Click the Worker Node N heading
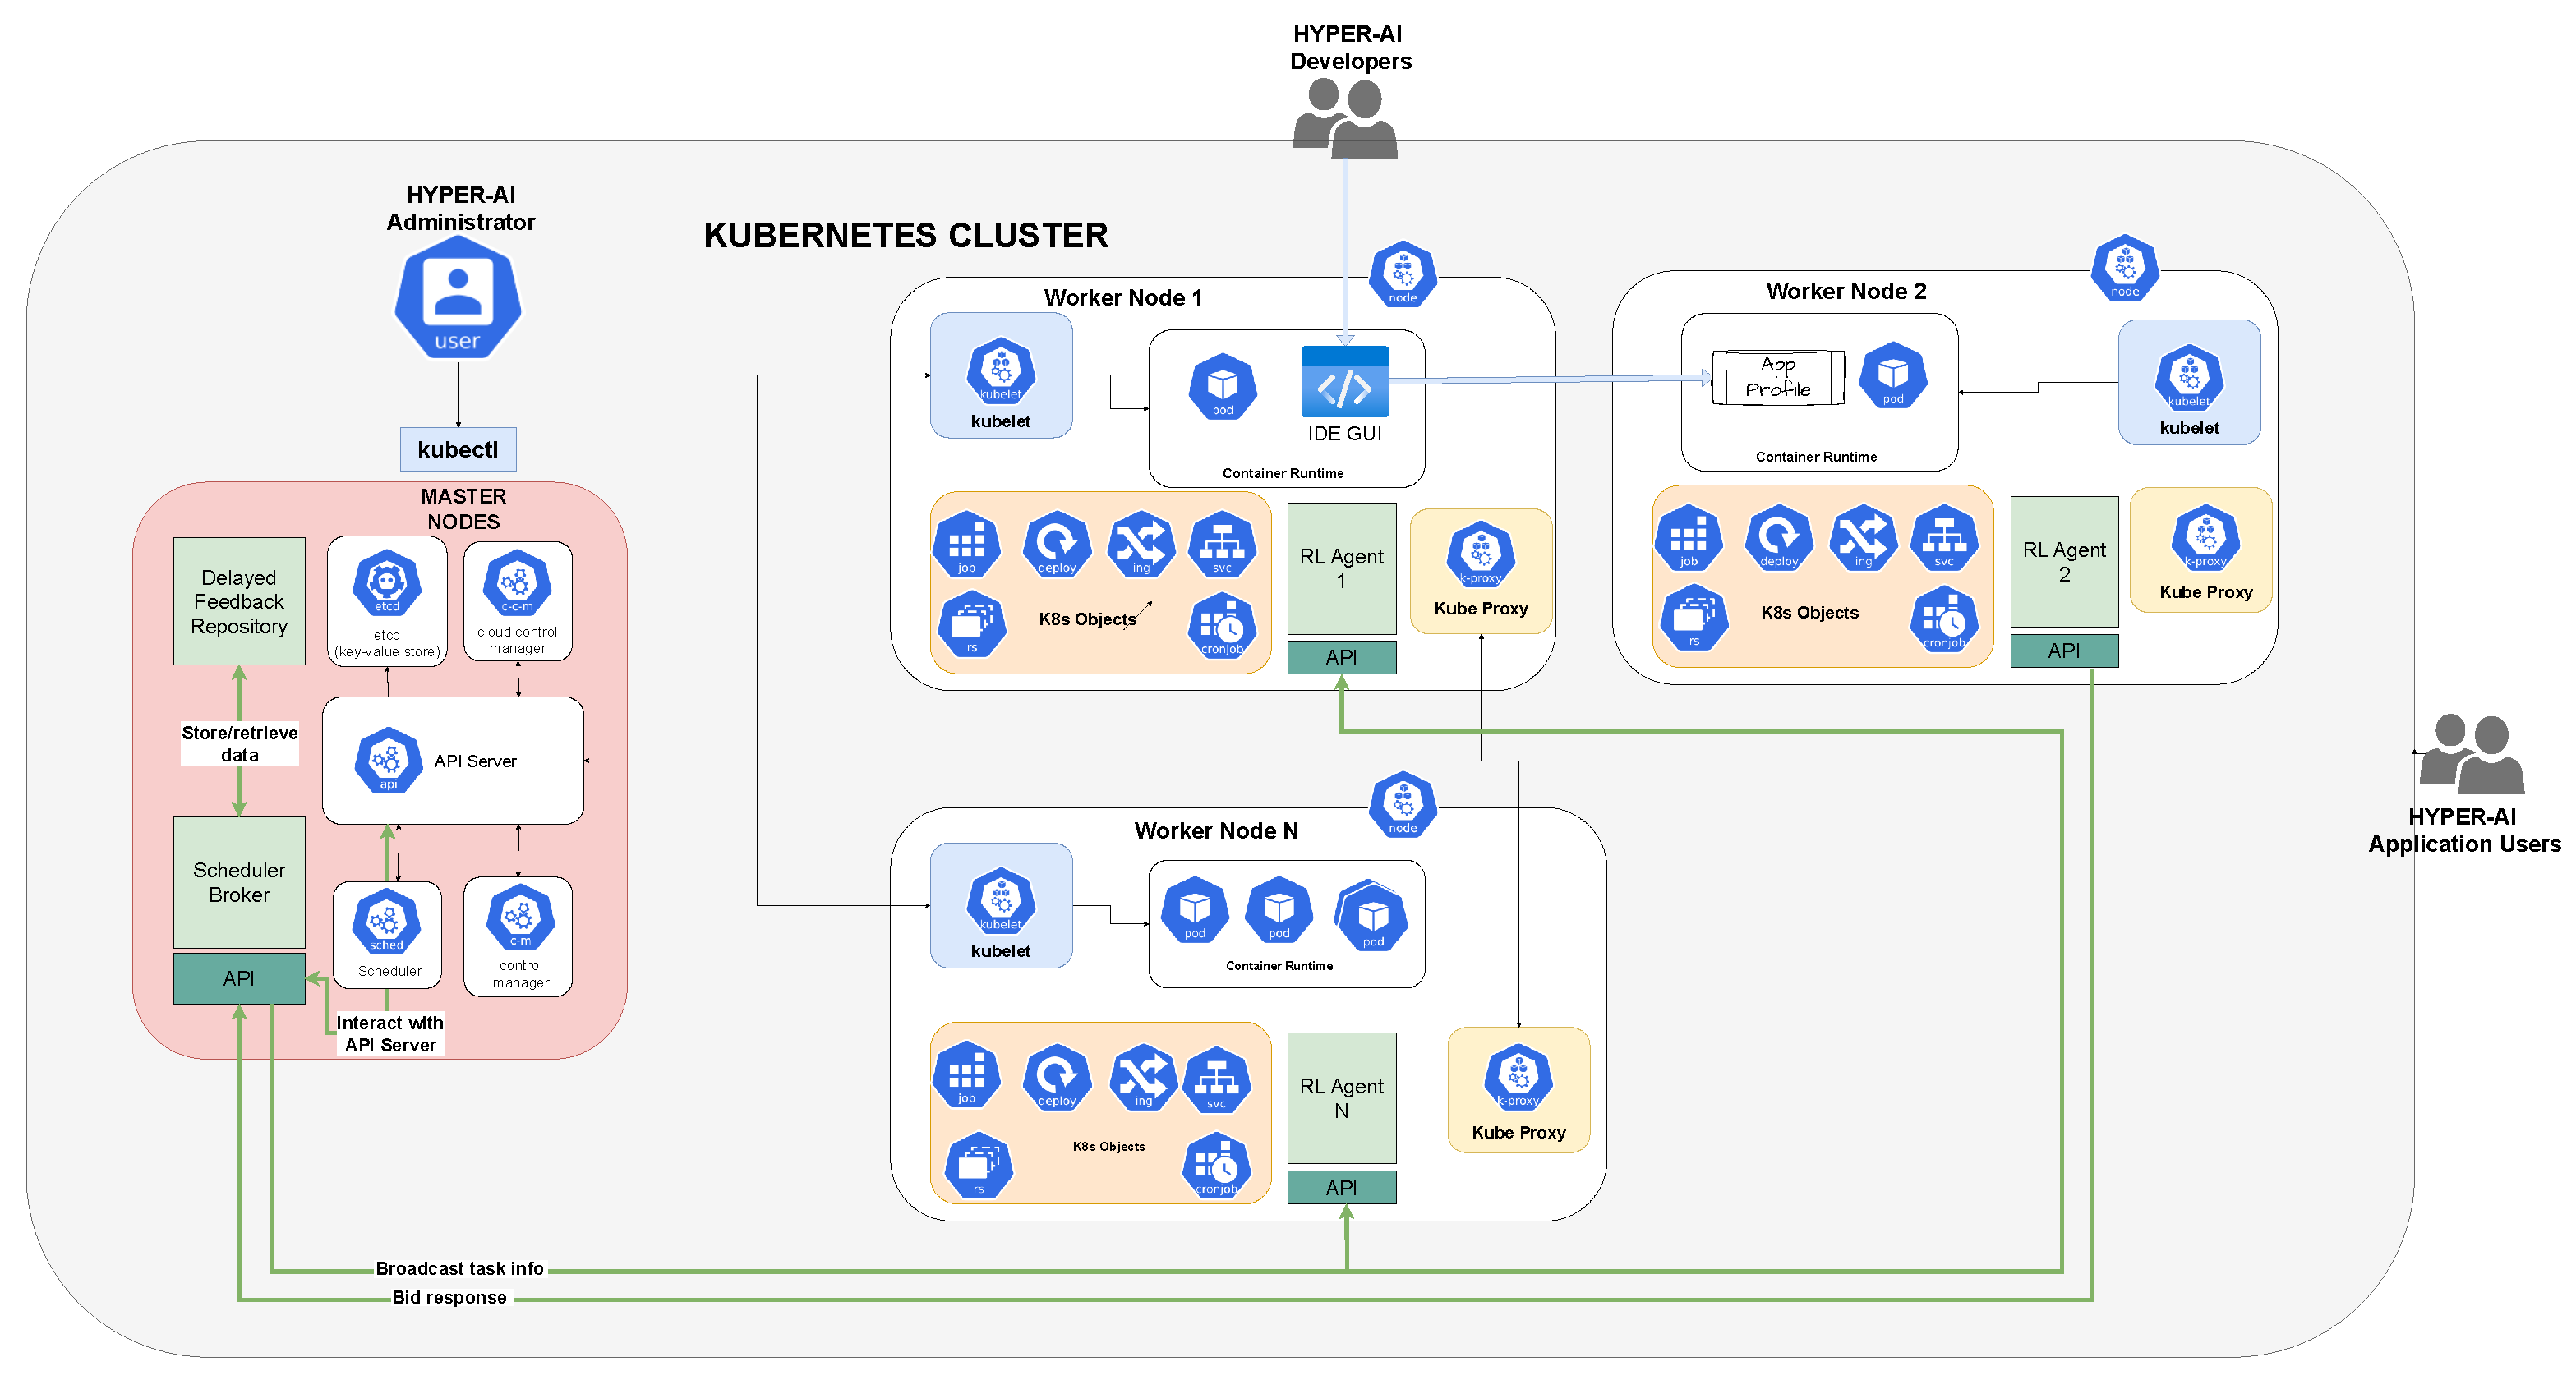2576x1380 pixels. [x=1216, y=830]
